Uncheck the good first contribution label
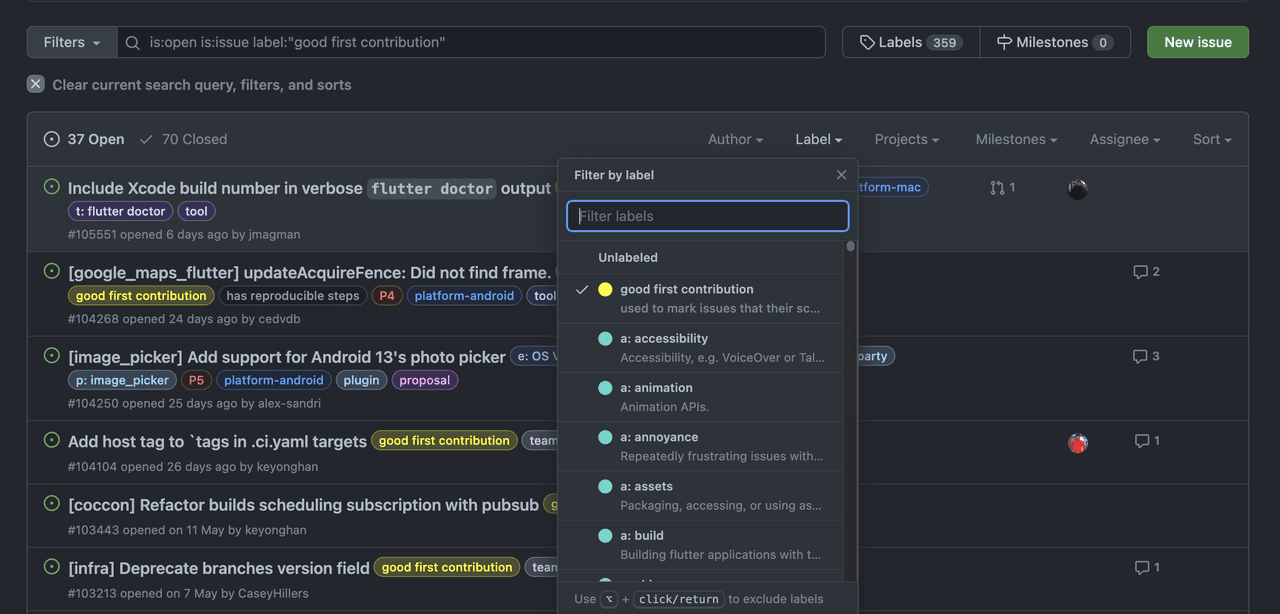1280x614 pixels. (701, 299)
